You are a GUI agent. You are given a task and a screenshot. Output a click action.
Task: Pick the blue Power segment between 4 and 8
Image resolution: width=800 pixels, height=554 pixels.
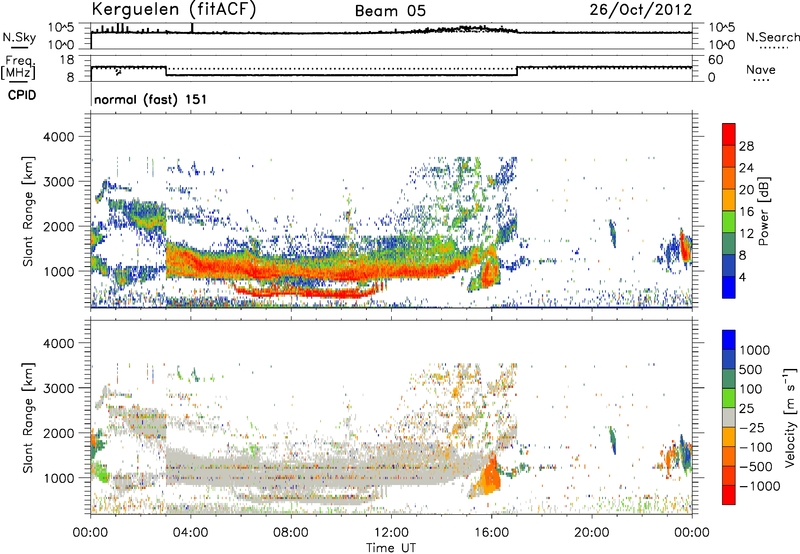click(x=729, y=266)
